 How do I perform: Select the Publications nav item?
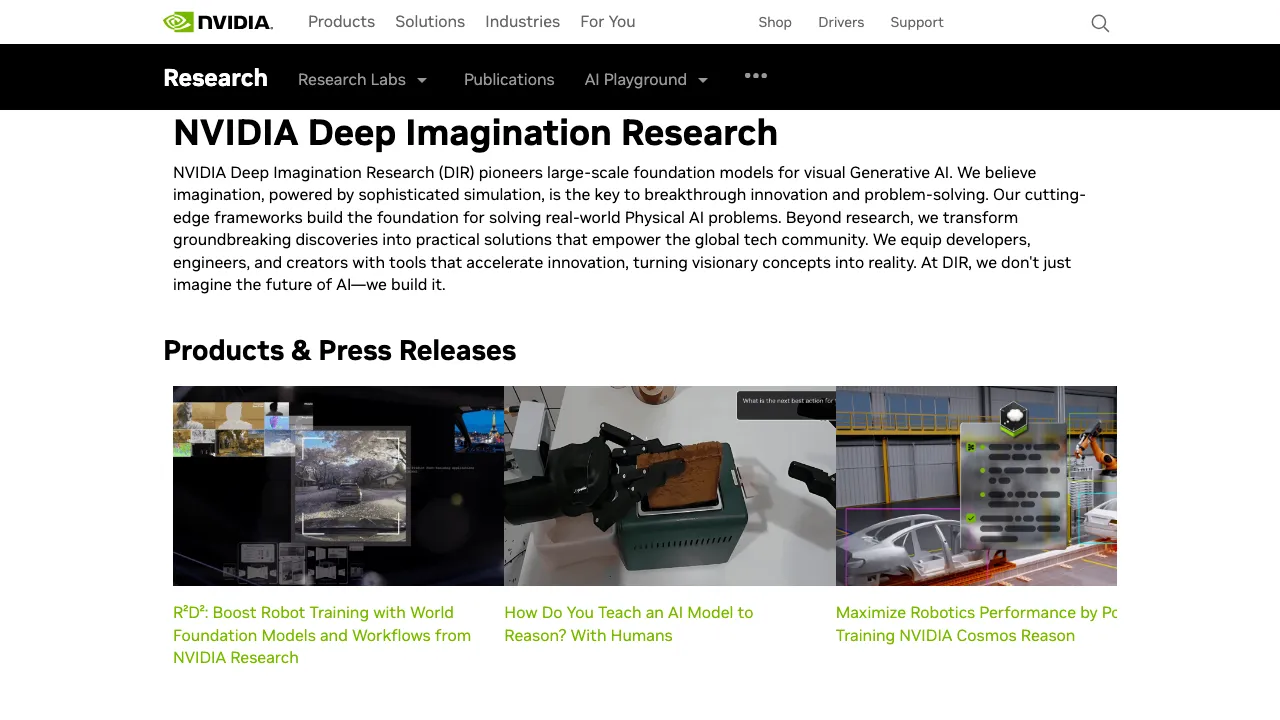pos(509,79)
